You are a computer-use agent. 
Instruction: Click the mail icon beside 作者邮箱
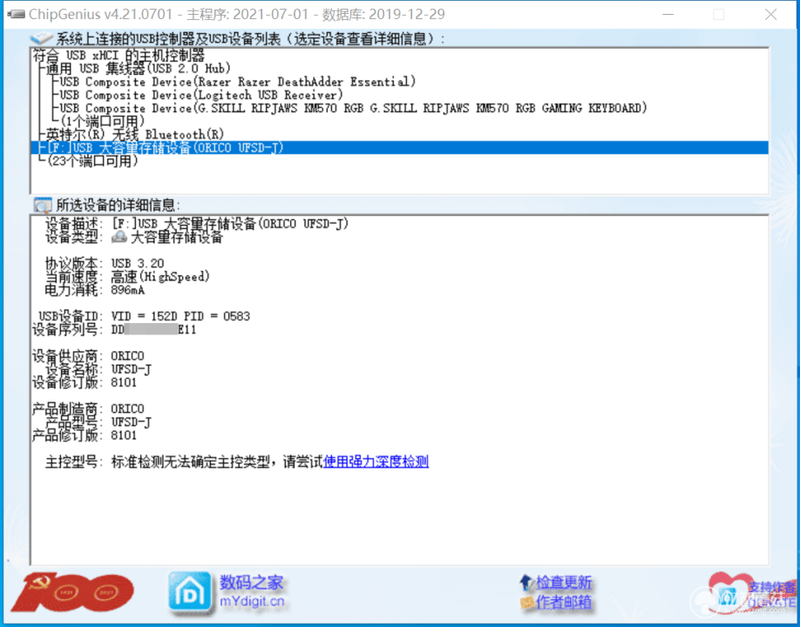coord(527,603)
